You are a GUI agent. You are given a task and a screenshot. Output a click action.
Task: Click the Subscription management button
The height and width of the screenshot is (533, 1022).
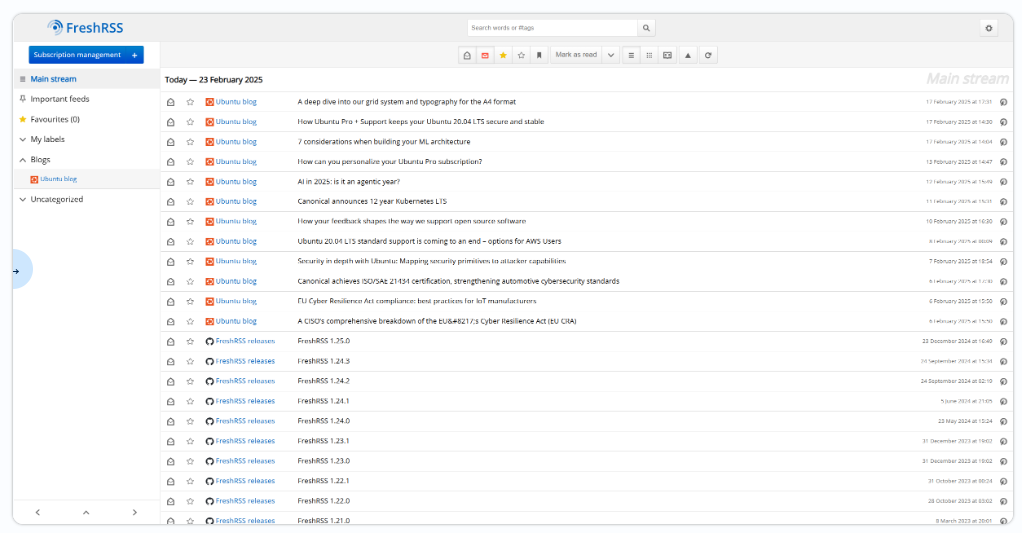pyautogui.click(x=85, y=55)
